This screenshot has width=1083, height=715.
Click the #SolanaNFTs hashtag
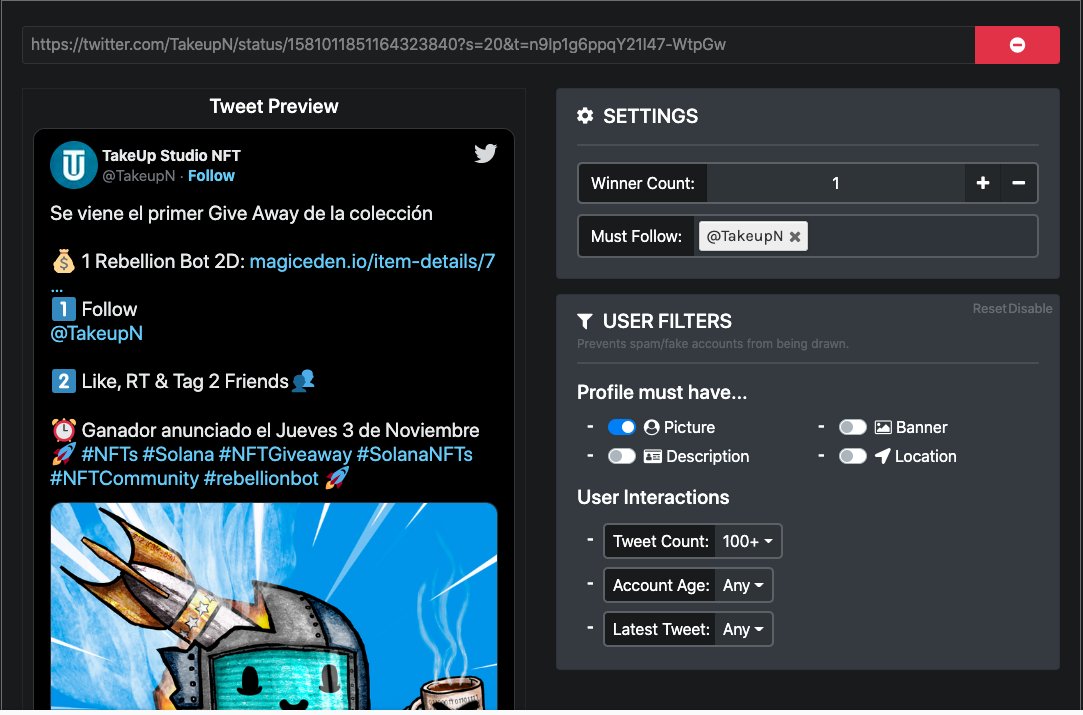(x=414, y=455)
